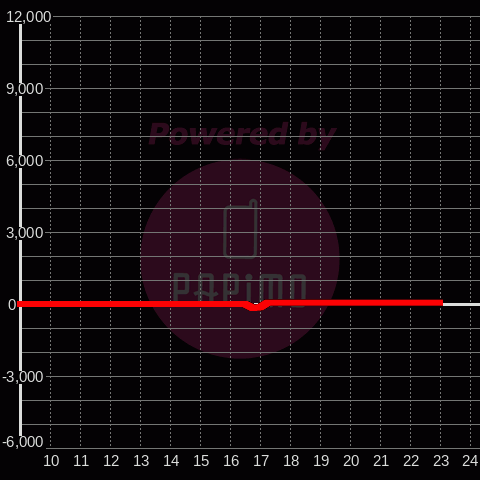Click the 3,000 y-axis label
The width and height of the screenshot is (480, 480).
[25, 233]
